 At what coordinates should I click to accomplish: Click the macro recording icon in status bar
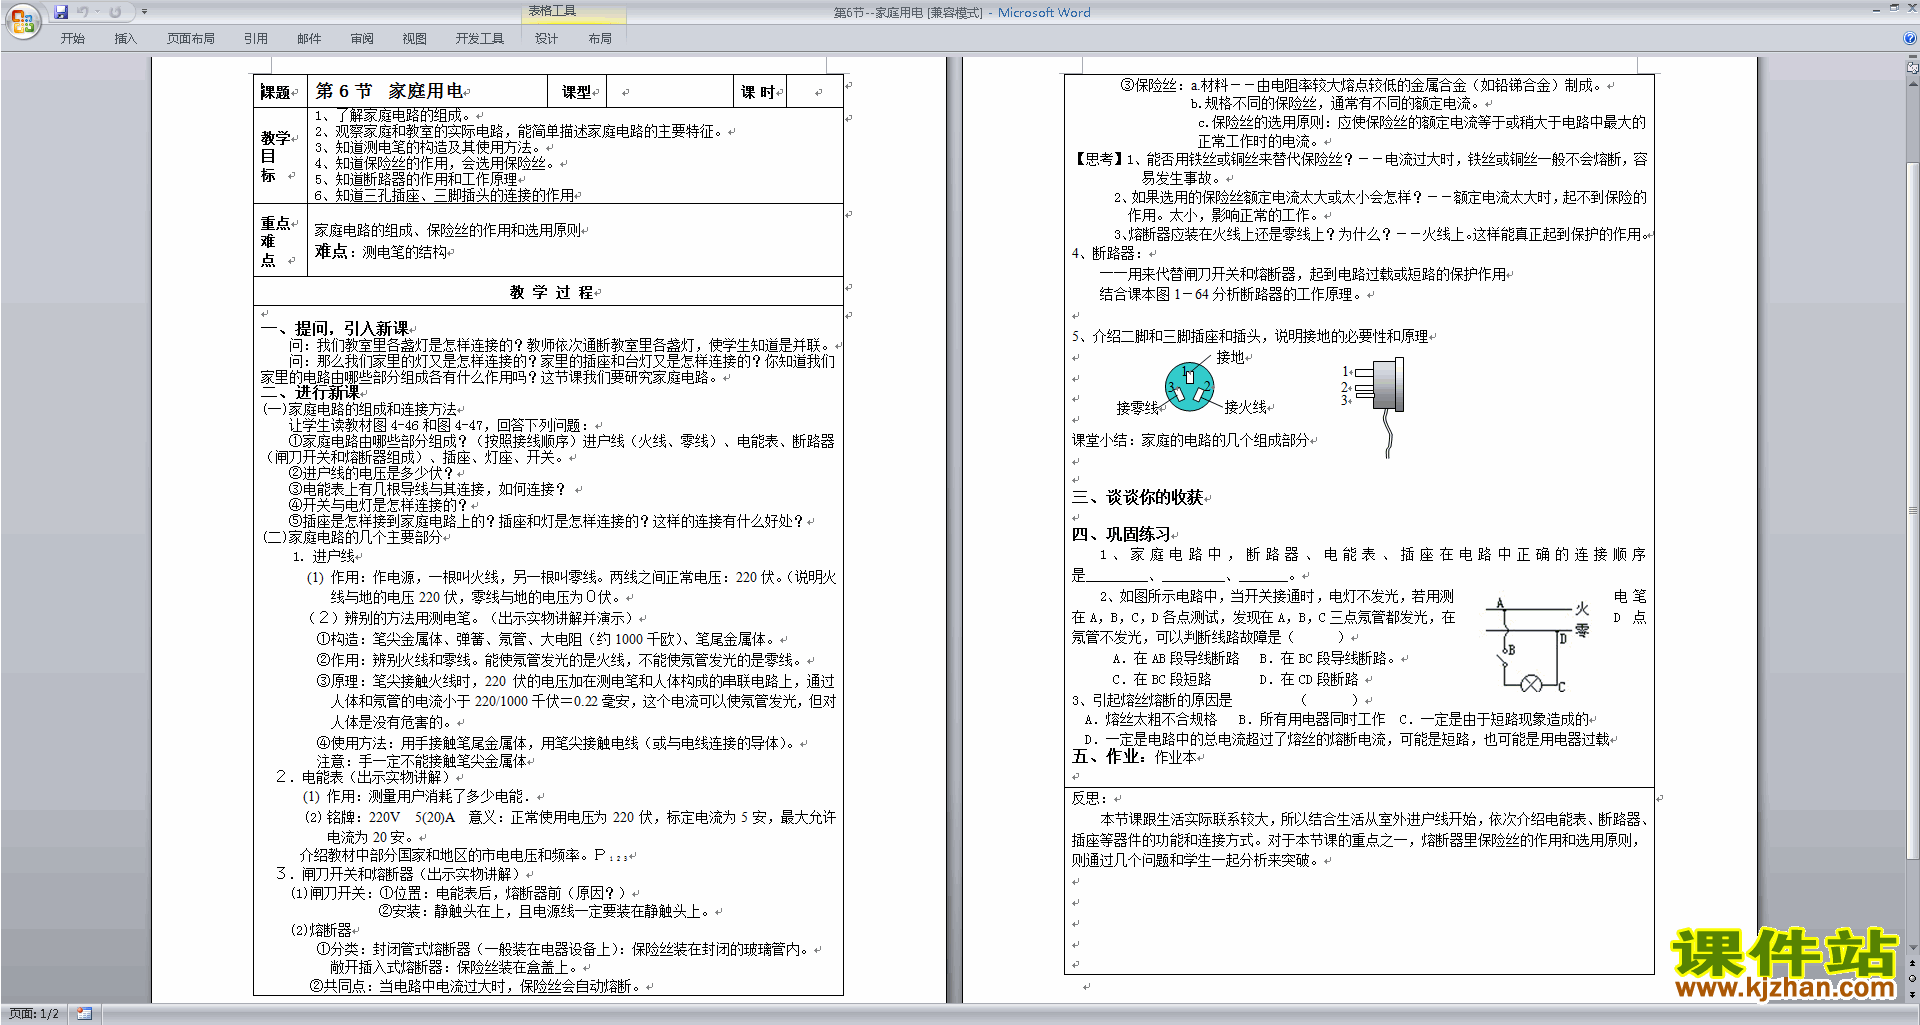[x=84, y=1014]
